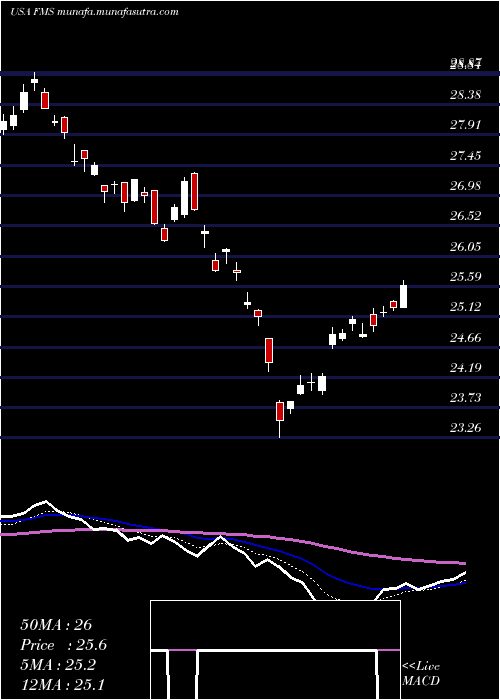
Task: Click the 24.66 price axis label
Action: (466, 338)
